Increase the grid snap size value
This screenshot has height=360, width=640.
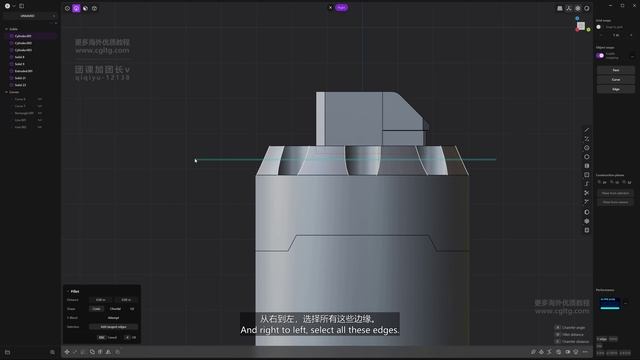pos(631,35)
